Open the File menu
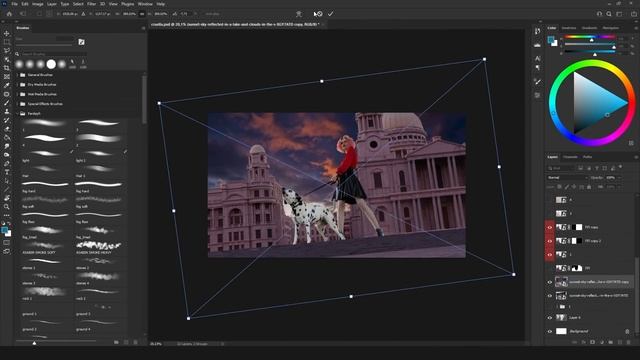 [x=15, y=4]
